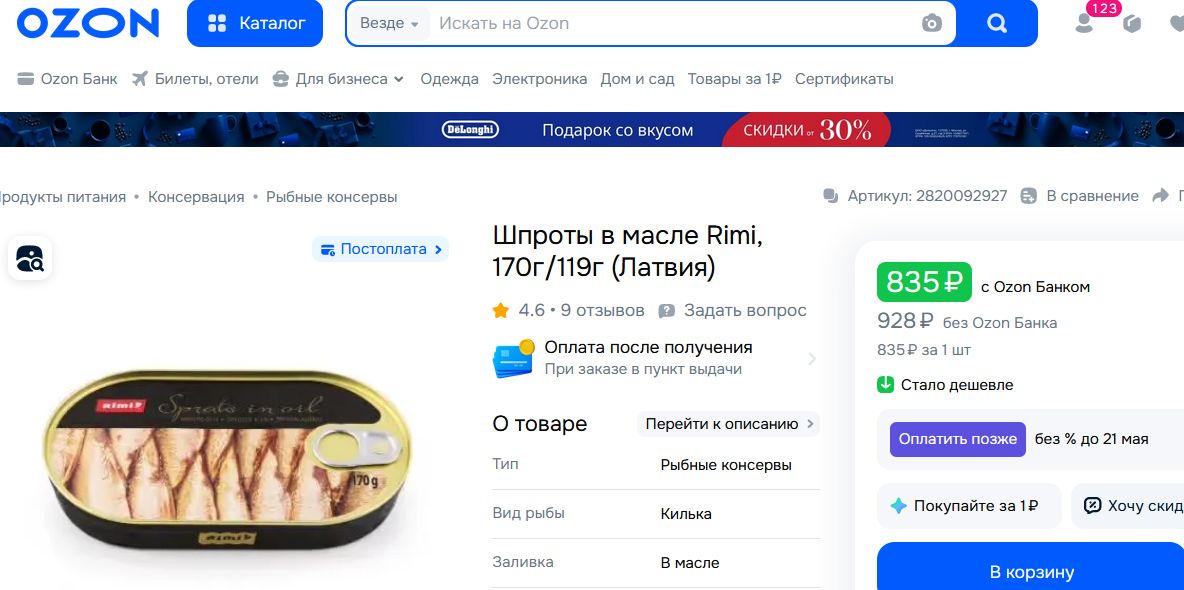Open the Везде search scope dropdown
1184x590 pixels.
[x=389, y=23]
